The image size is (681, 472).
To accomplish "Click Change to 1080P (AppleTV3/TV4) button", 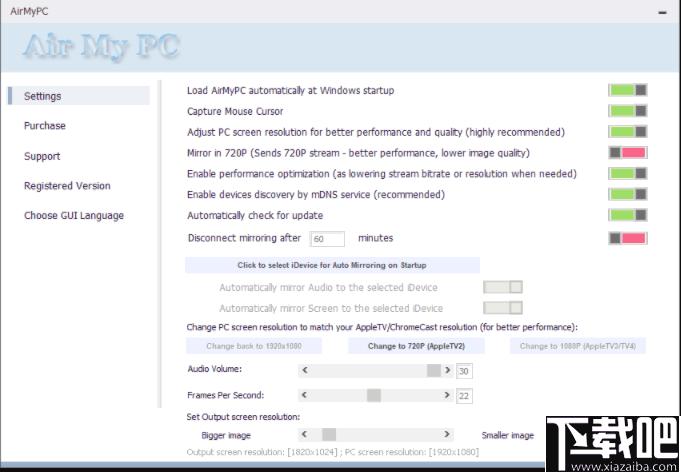I will pyautogui.click(x=578, y=346).
